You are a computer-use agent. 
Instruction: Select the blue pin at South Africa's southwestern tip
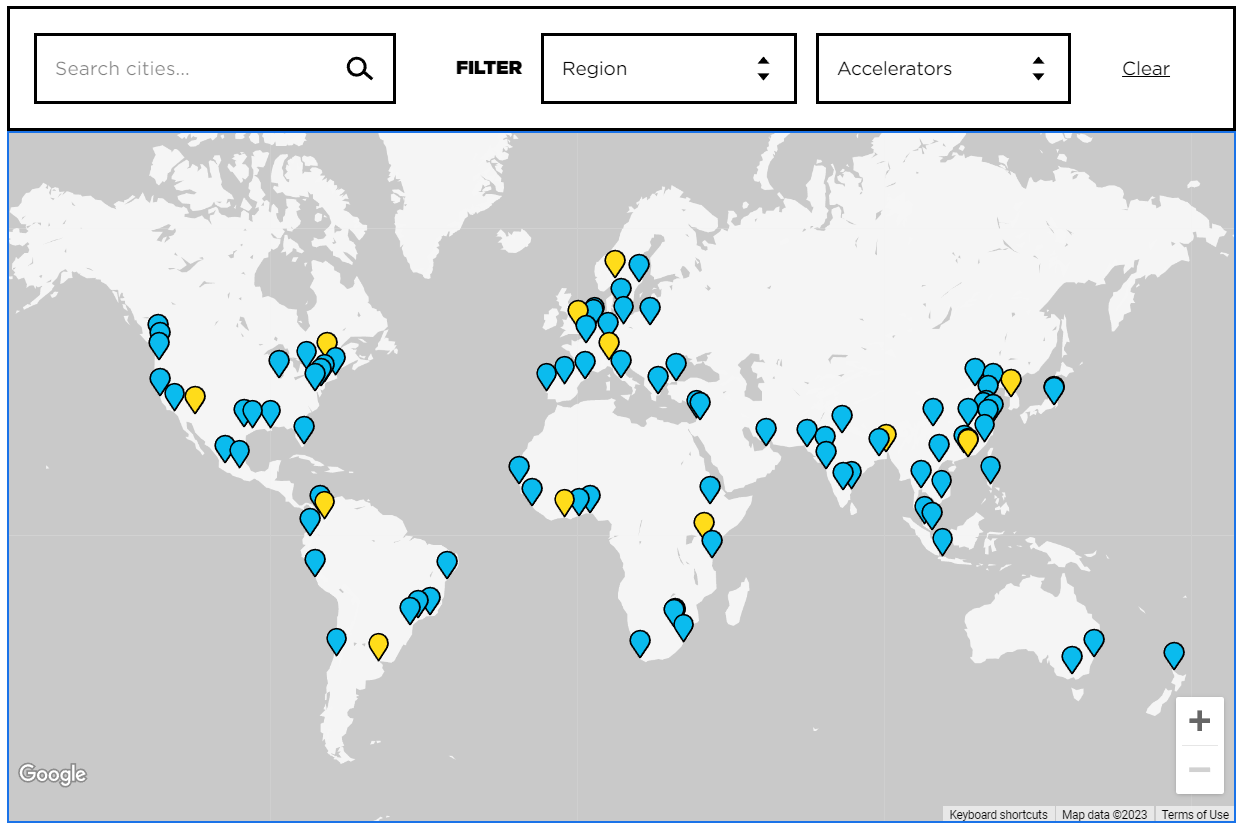(640, 642)
